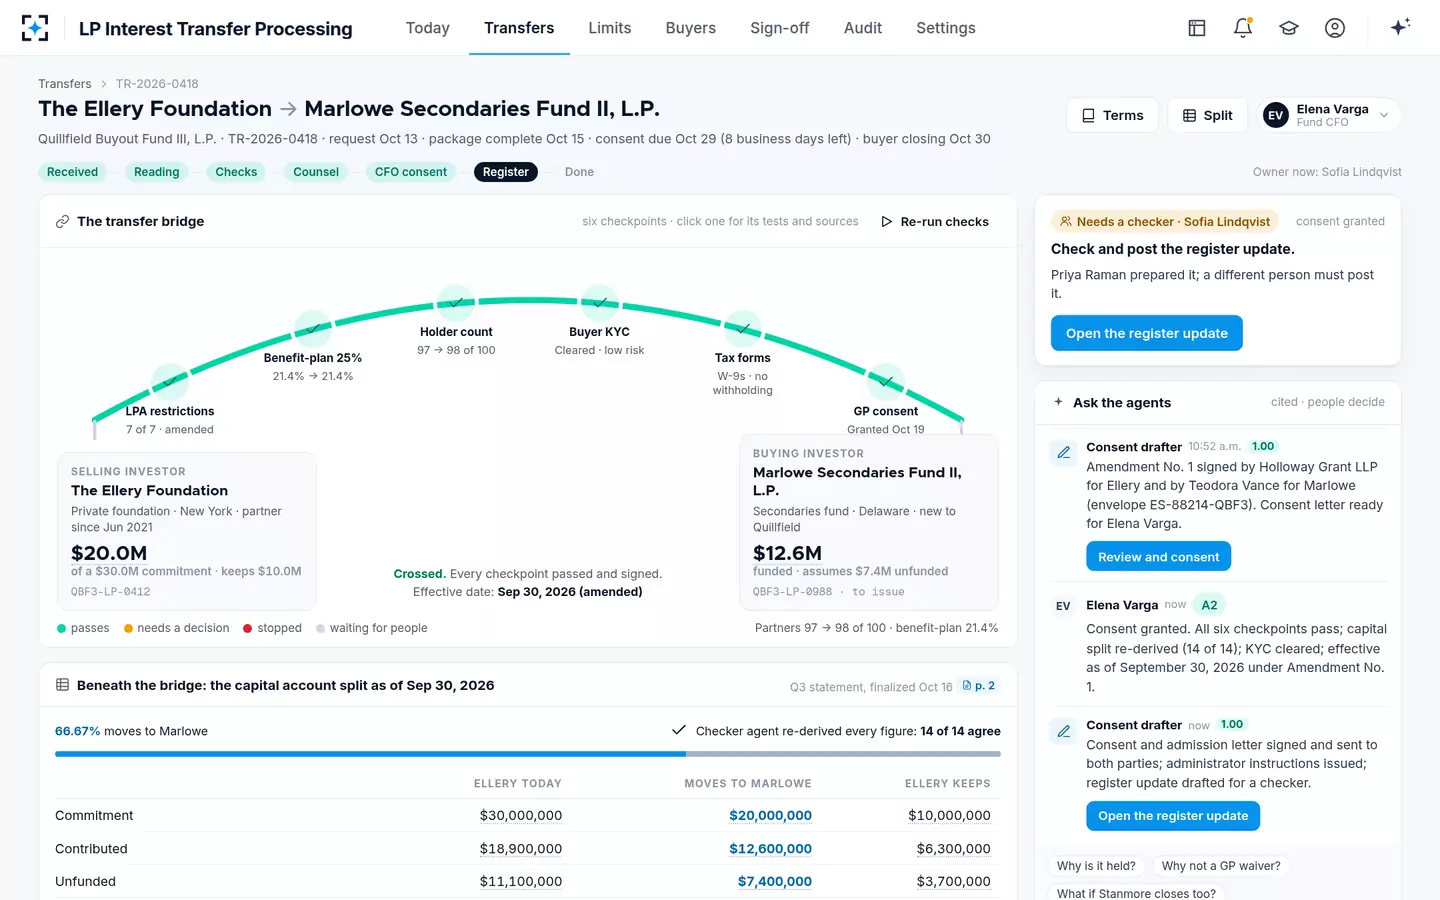Open the p. 2 statement source link
The image size is (1440, 900).
point(979,686)
